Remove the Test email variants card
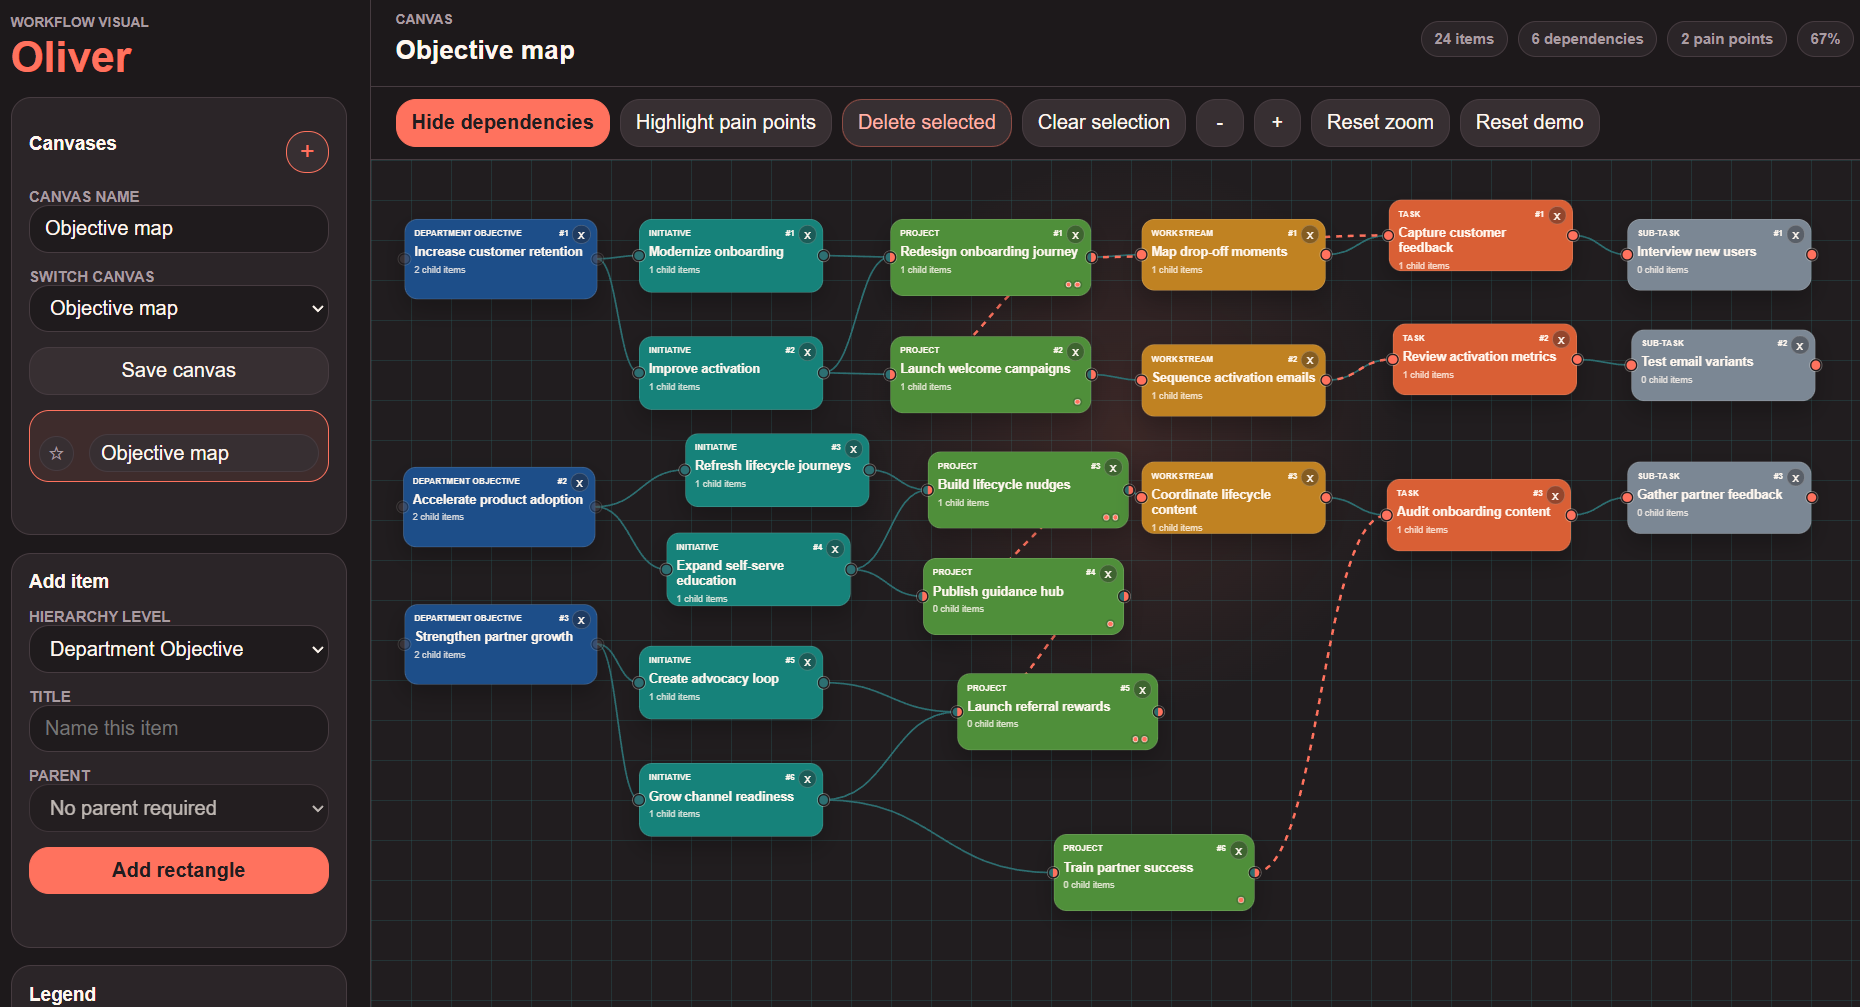Image resolution: width=1860 pixels, height=1007 pixels. coord(1800,346)
